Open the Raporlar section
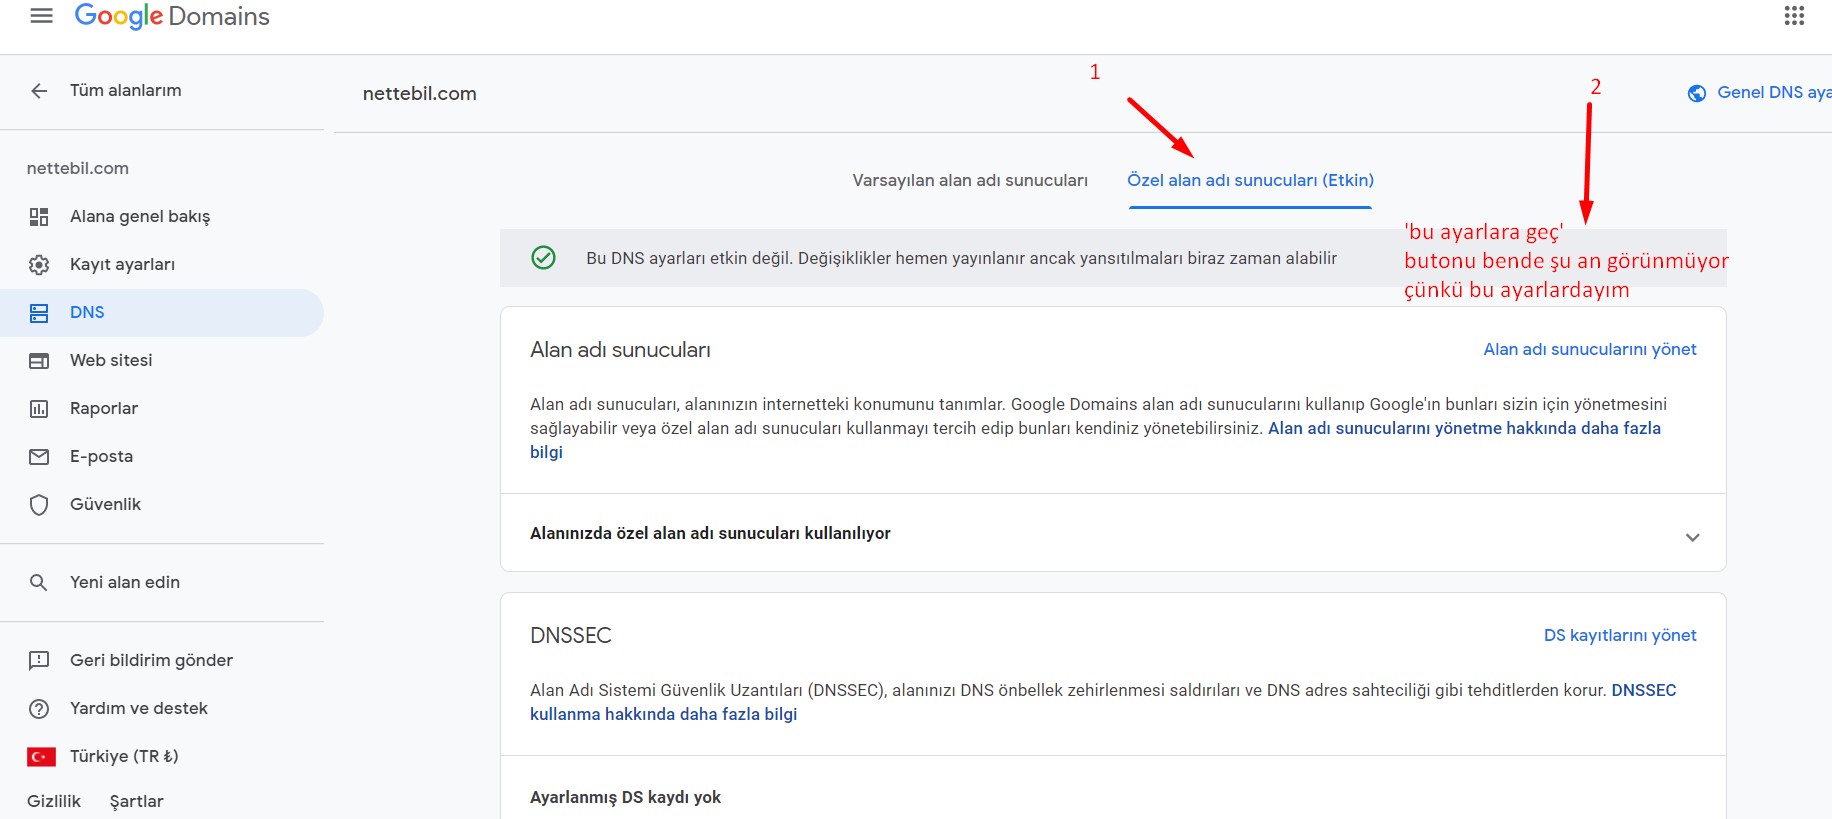 [x=104, y=408]
